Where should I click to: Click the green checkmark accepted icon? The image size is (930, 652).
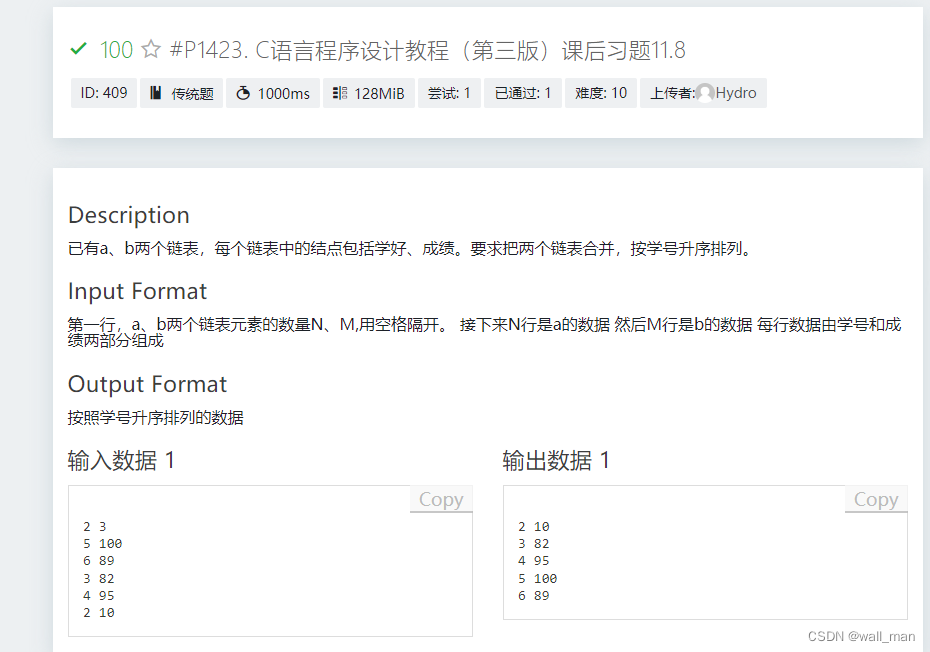[78, 49]
